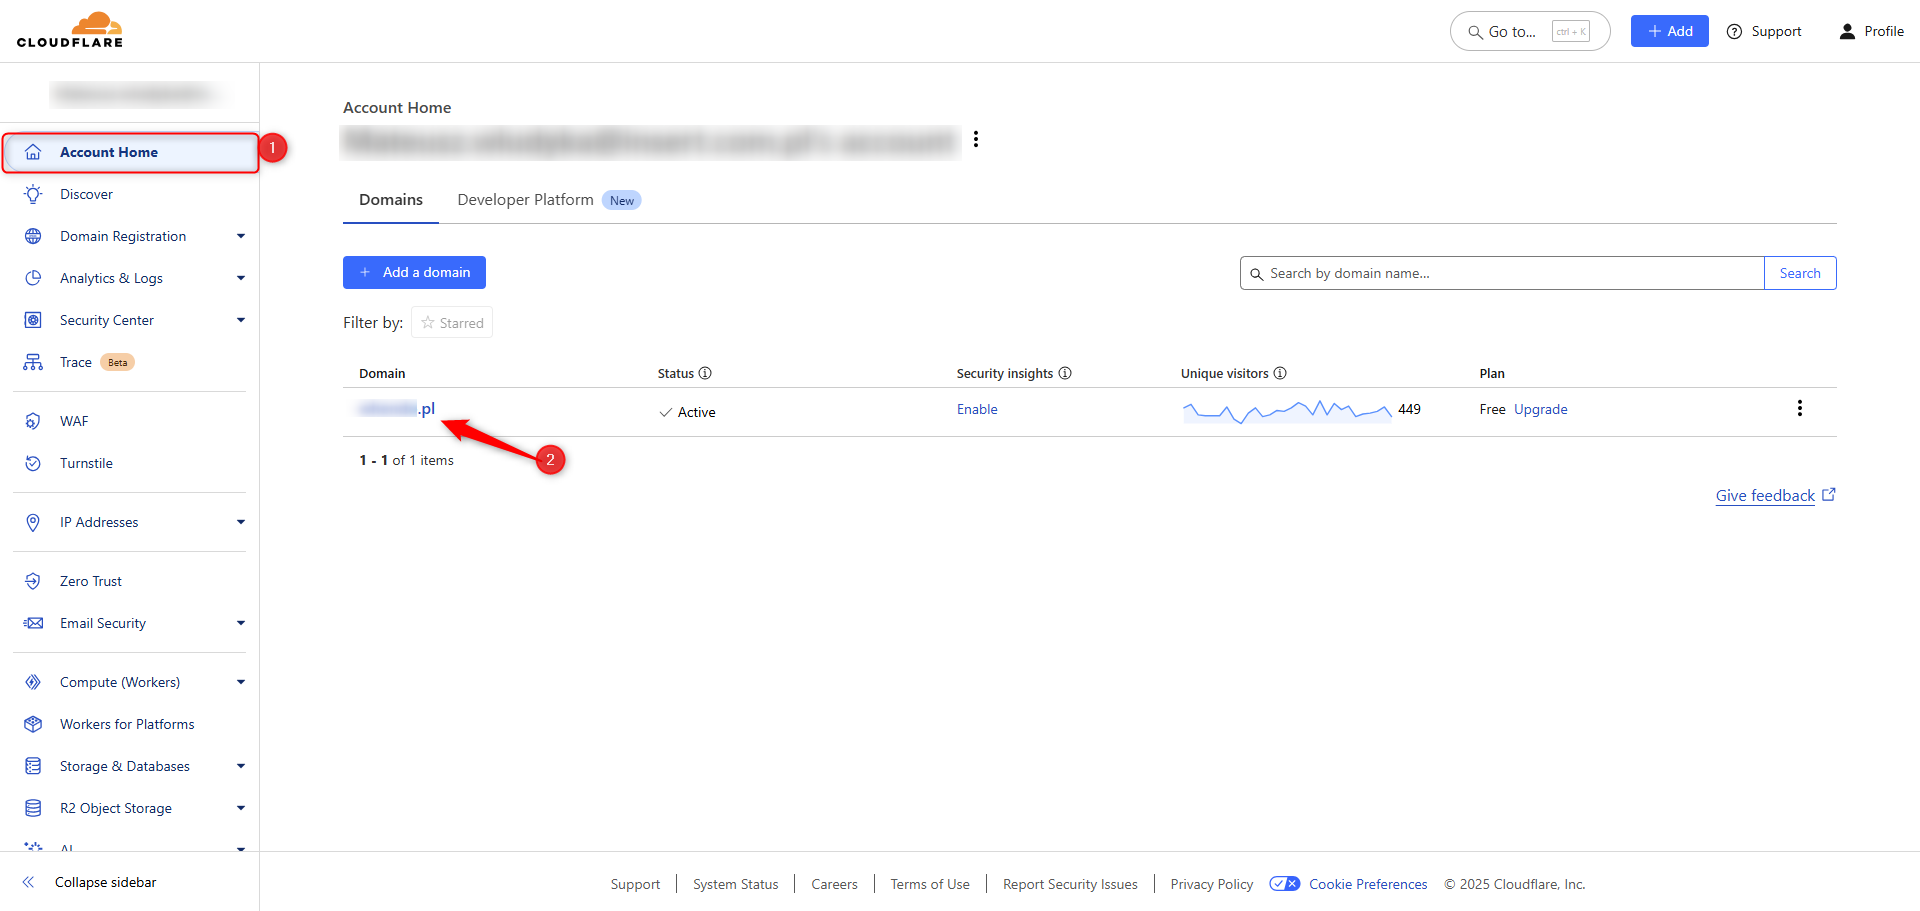This screenshot has height=911, width=1920.
Task: Click the Compute (Workers) icon
Action: (x=33, y=682)
